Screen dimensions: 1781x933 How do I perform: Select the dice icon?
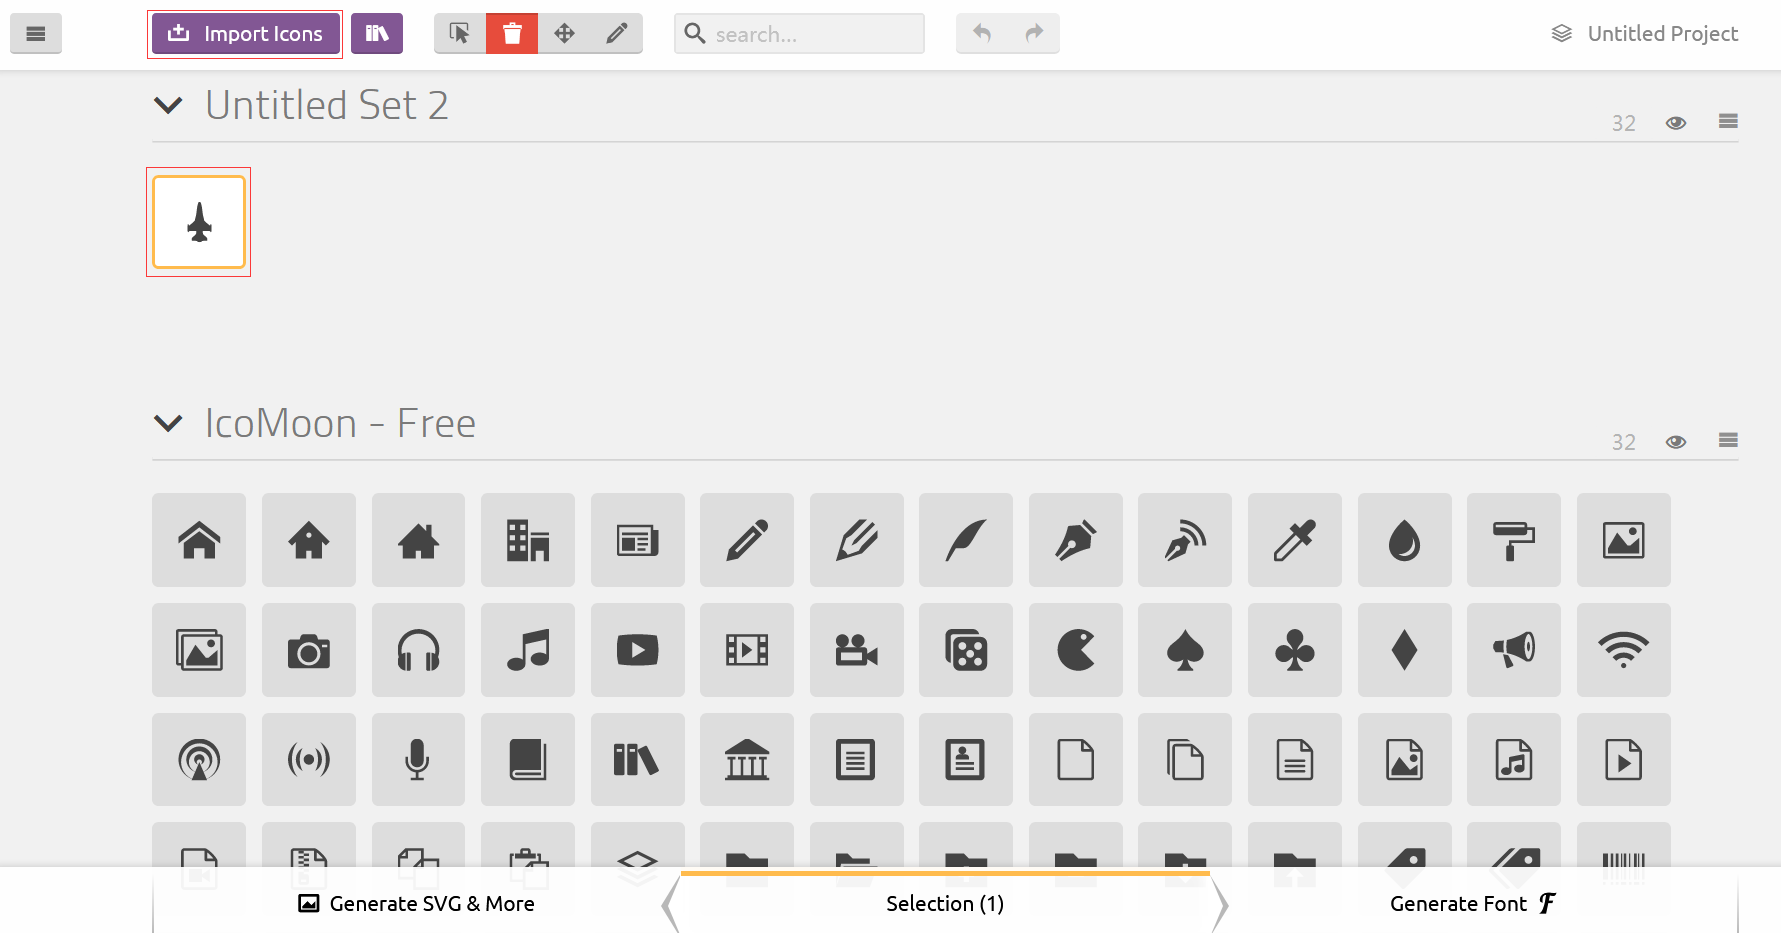(x=966, y=650)
